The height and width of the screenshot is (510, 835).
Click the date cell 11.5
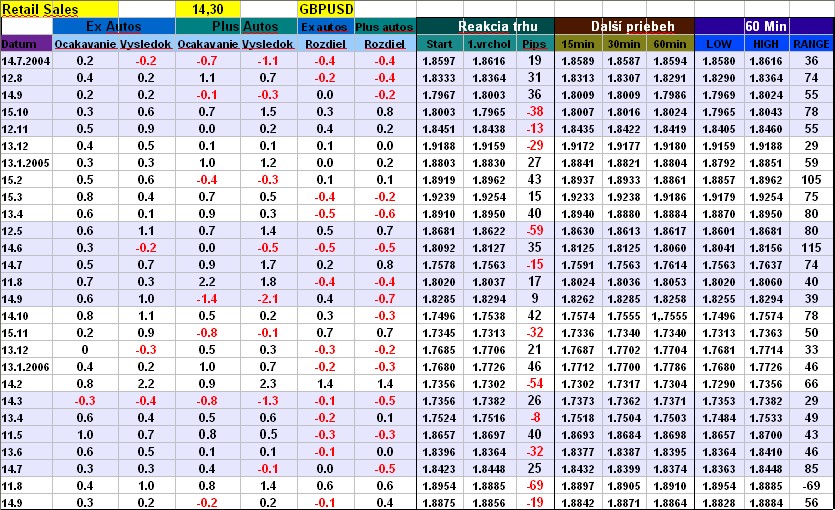[x=26, y=435]
